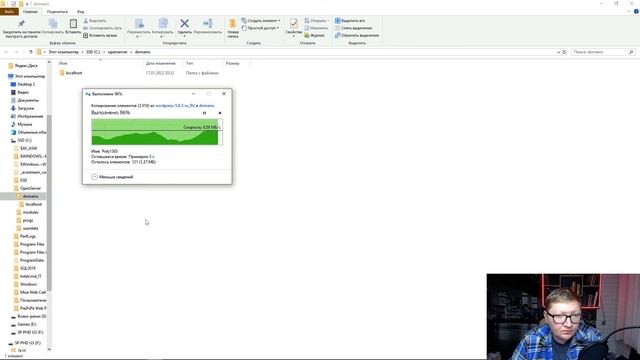The image size is (640, 360).
Task: Sort files by the Имя column
Action: pos(63,63)
